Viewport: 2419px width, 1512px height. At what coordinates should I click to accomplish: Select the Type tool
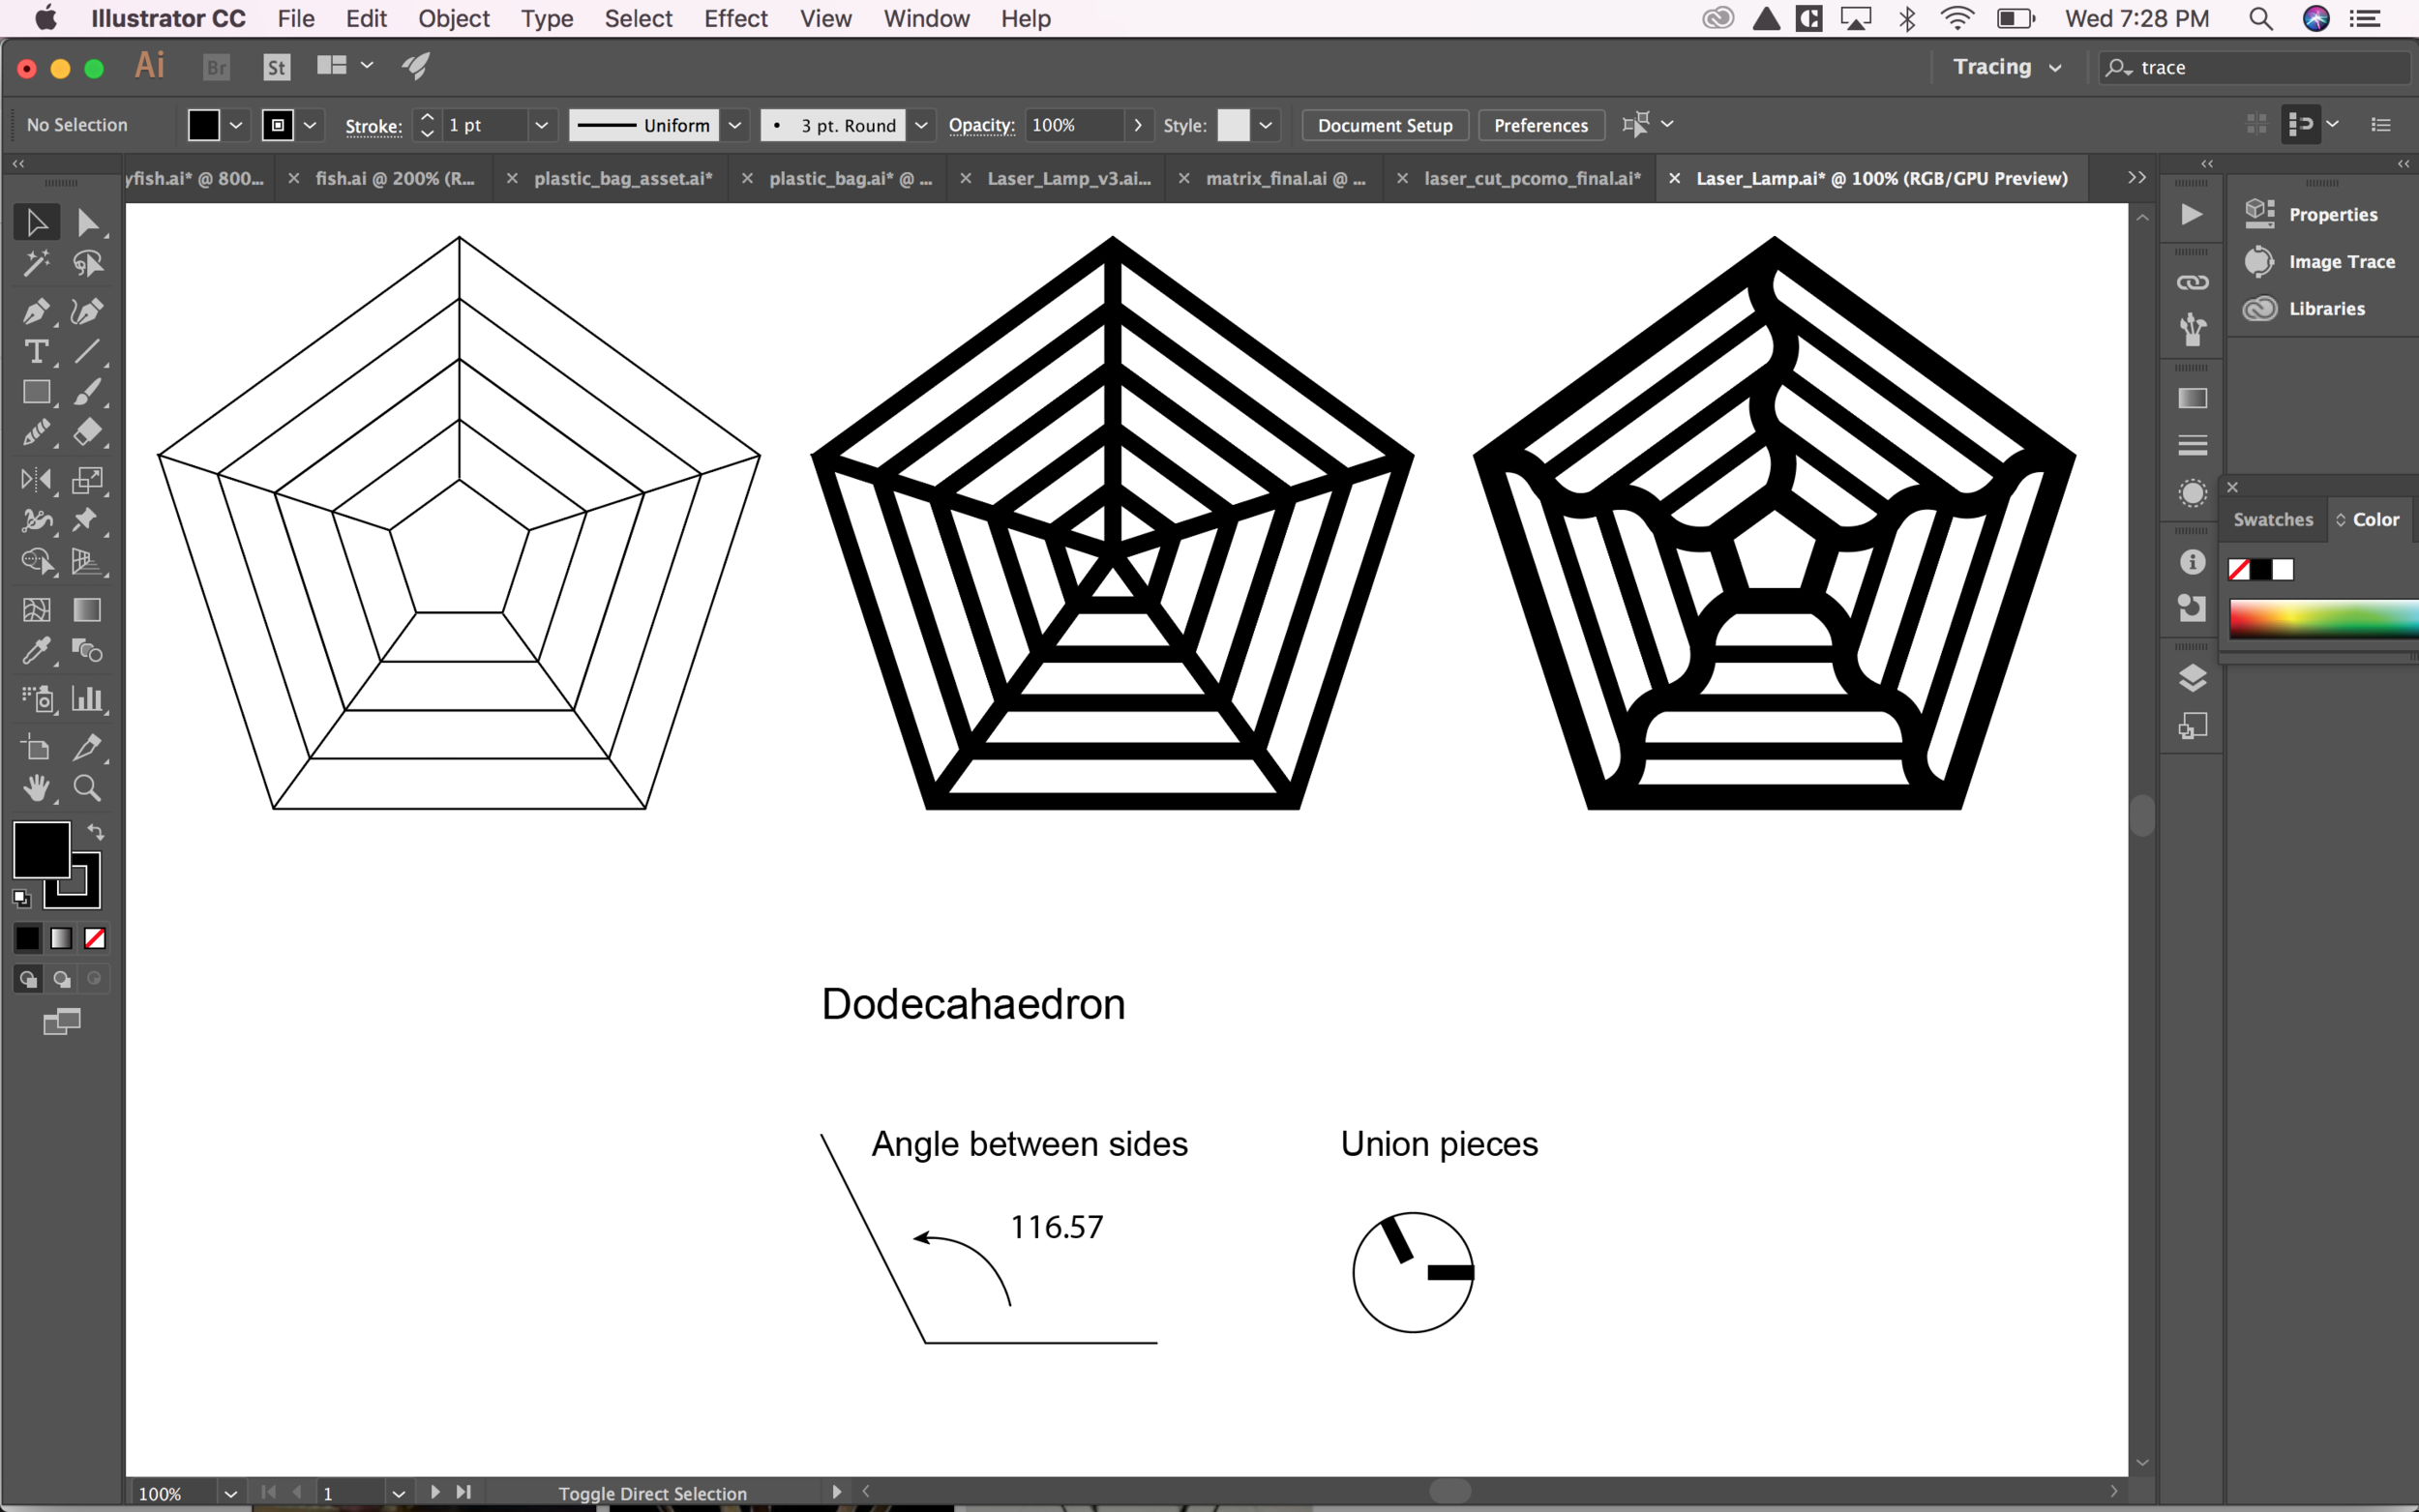click(36, 352)
